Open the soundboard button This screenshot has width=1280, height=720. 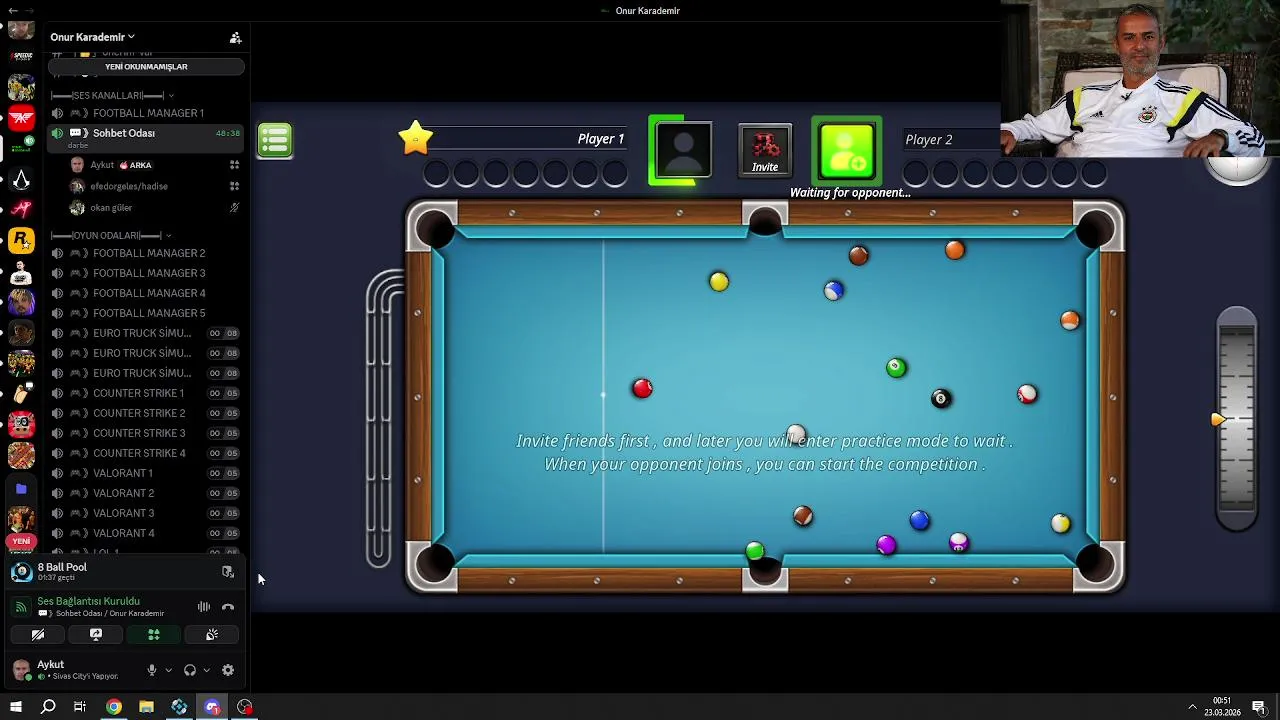click(x=212, y=634)
